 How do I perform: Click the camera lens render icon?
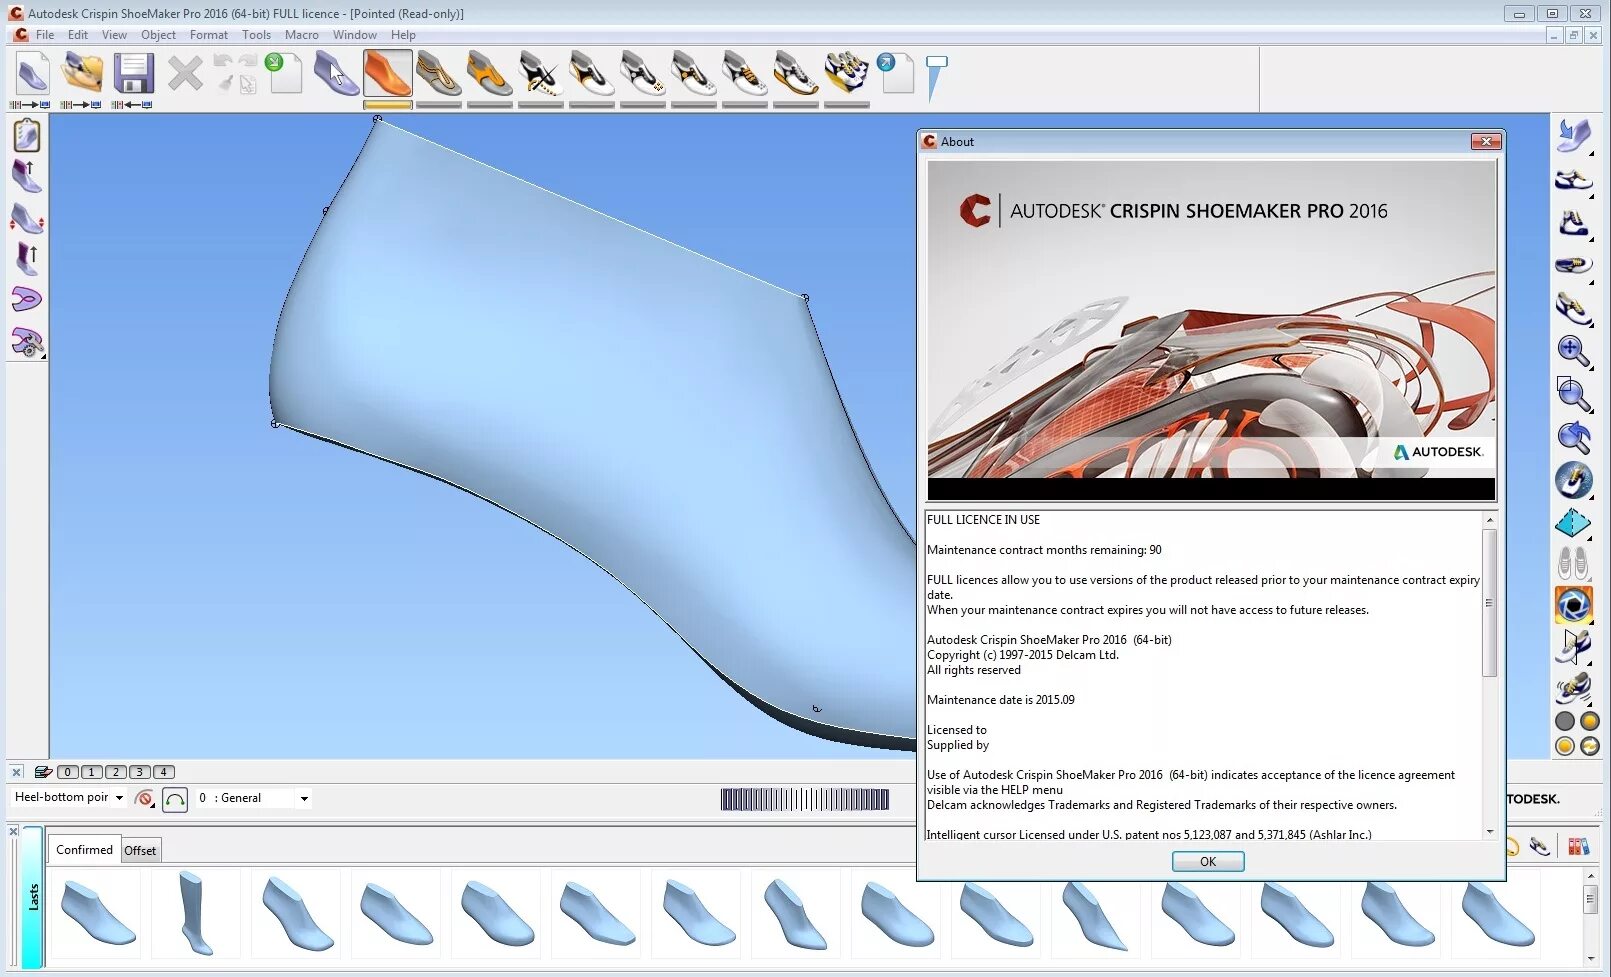[1573, 604]
